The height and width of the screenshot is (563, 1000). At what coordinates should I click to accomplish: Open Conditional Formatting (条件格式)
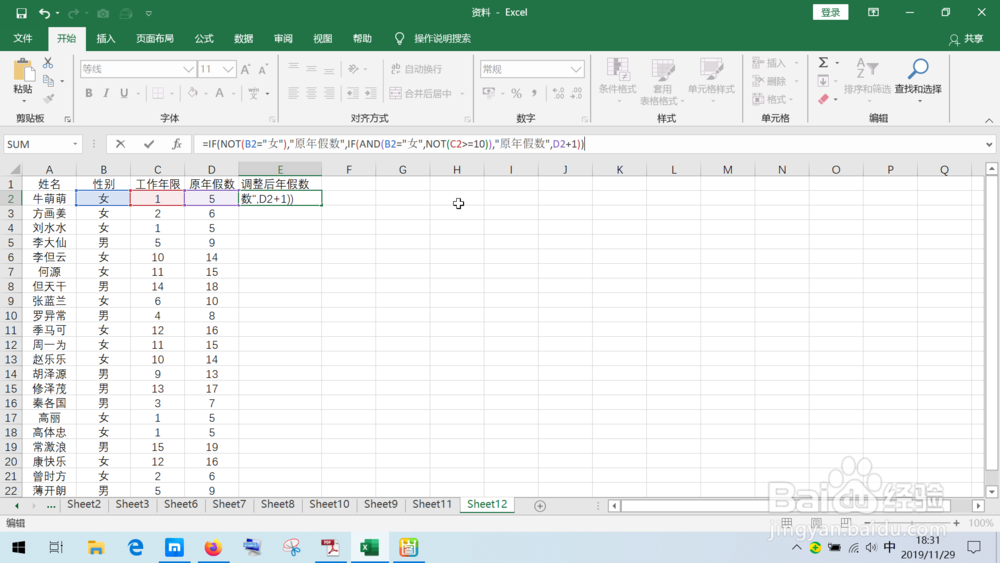coord(617,81)
